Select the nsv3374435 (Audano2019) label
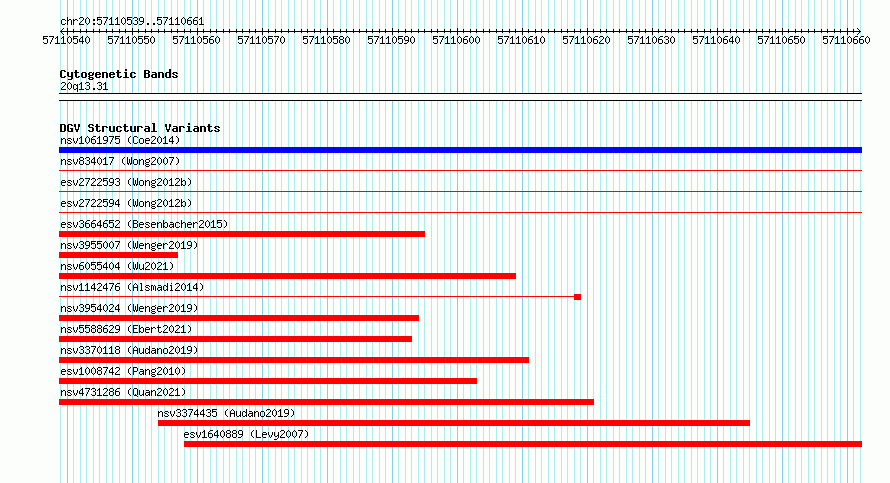Image resolution: width=890 pixels, height=483 pixels. coord(226,413)
